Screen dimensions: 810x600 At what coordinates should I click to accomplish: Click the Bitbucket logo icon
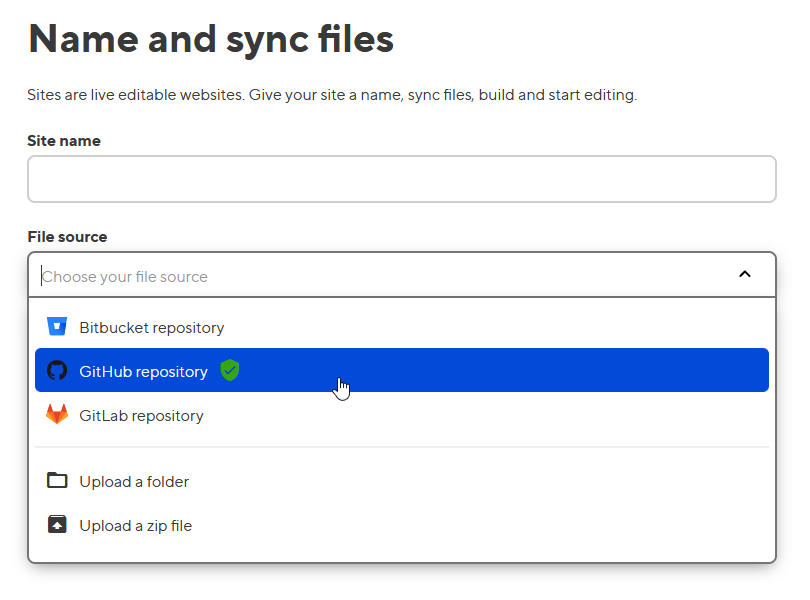[x=57, y=327]
